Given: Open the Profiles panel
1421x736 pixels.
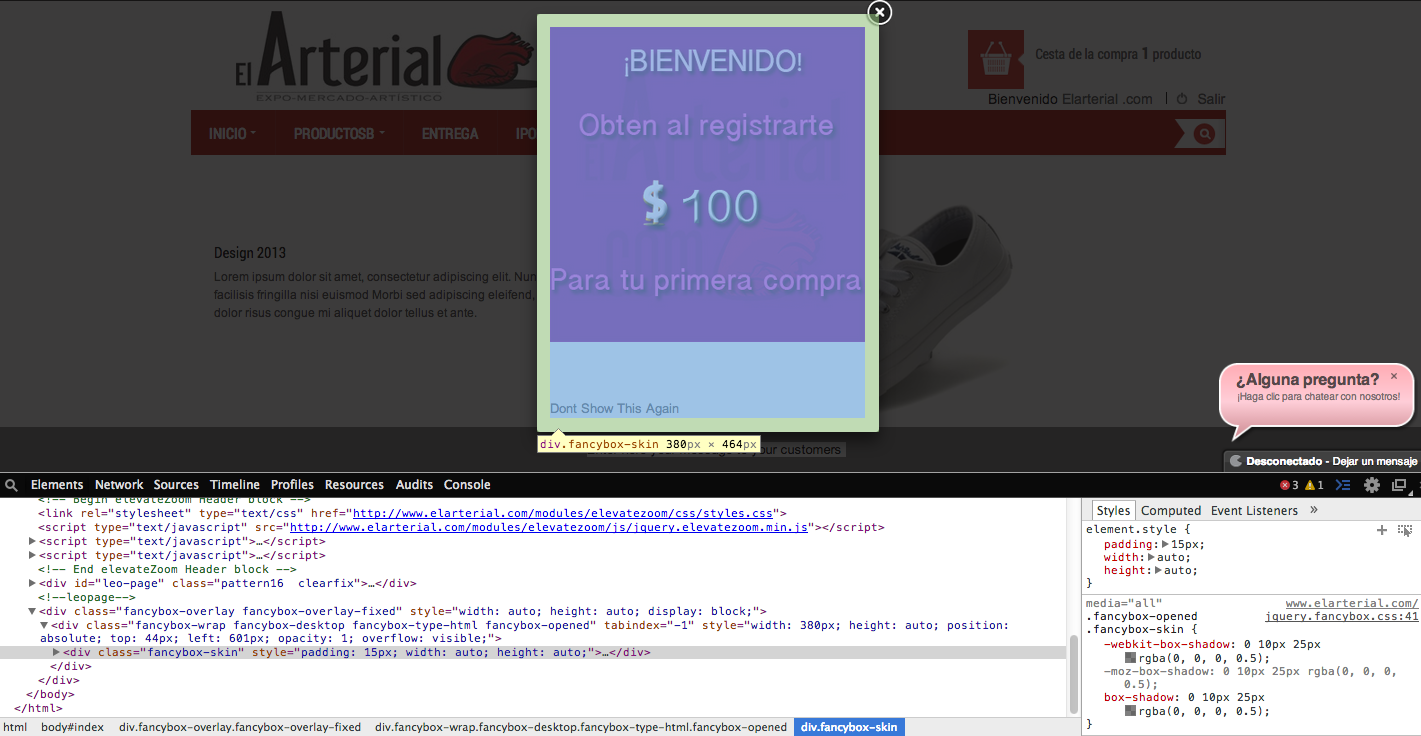Looking at the screenshot, I should click(292, 485).
